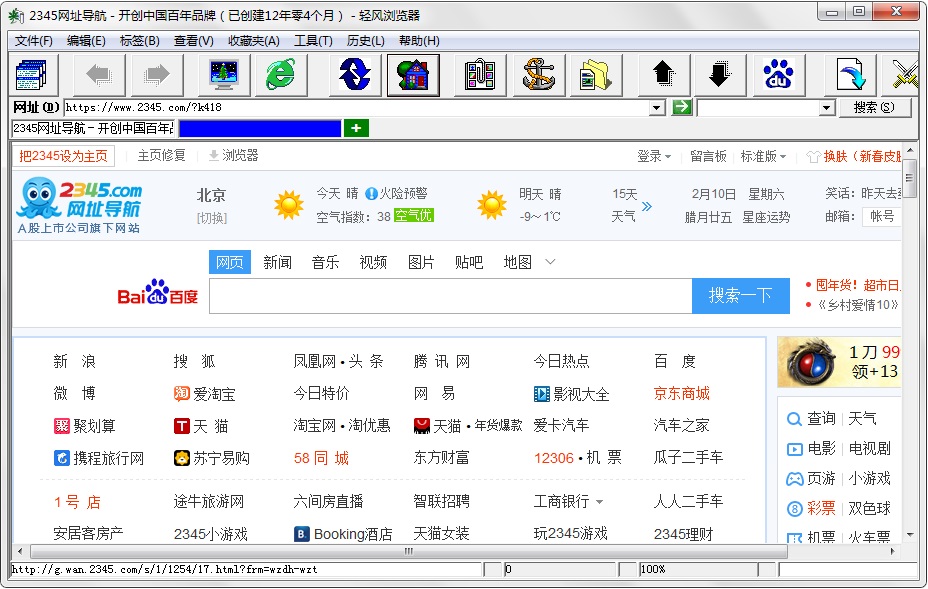Switch Baidu search to 新闻 tab

(x=277, y=262)
